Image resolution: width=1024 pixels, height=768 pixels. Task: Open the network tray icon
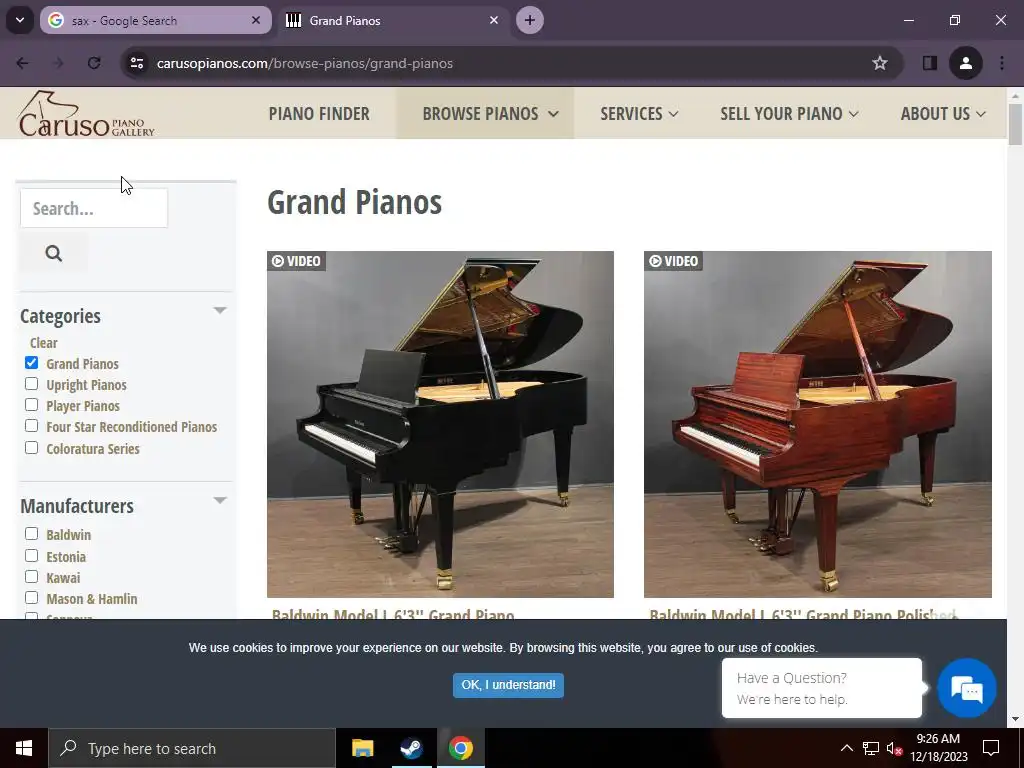tap(871, 748)
